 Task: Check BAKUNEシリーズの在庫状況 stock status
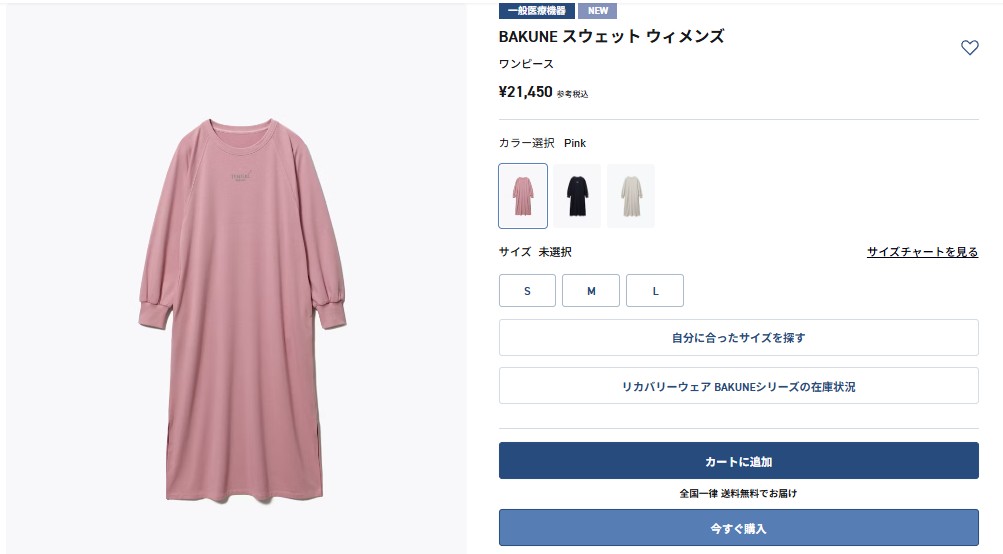(x=738, y=386)
